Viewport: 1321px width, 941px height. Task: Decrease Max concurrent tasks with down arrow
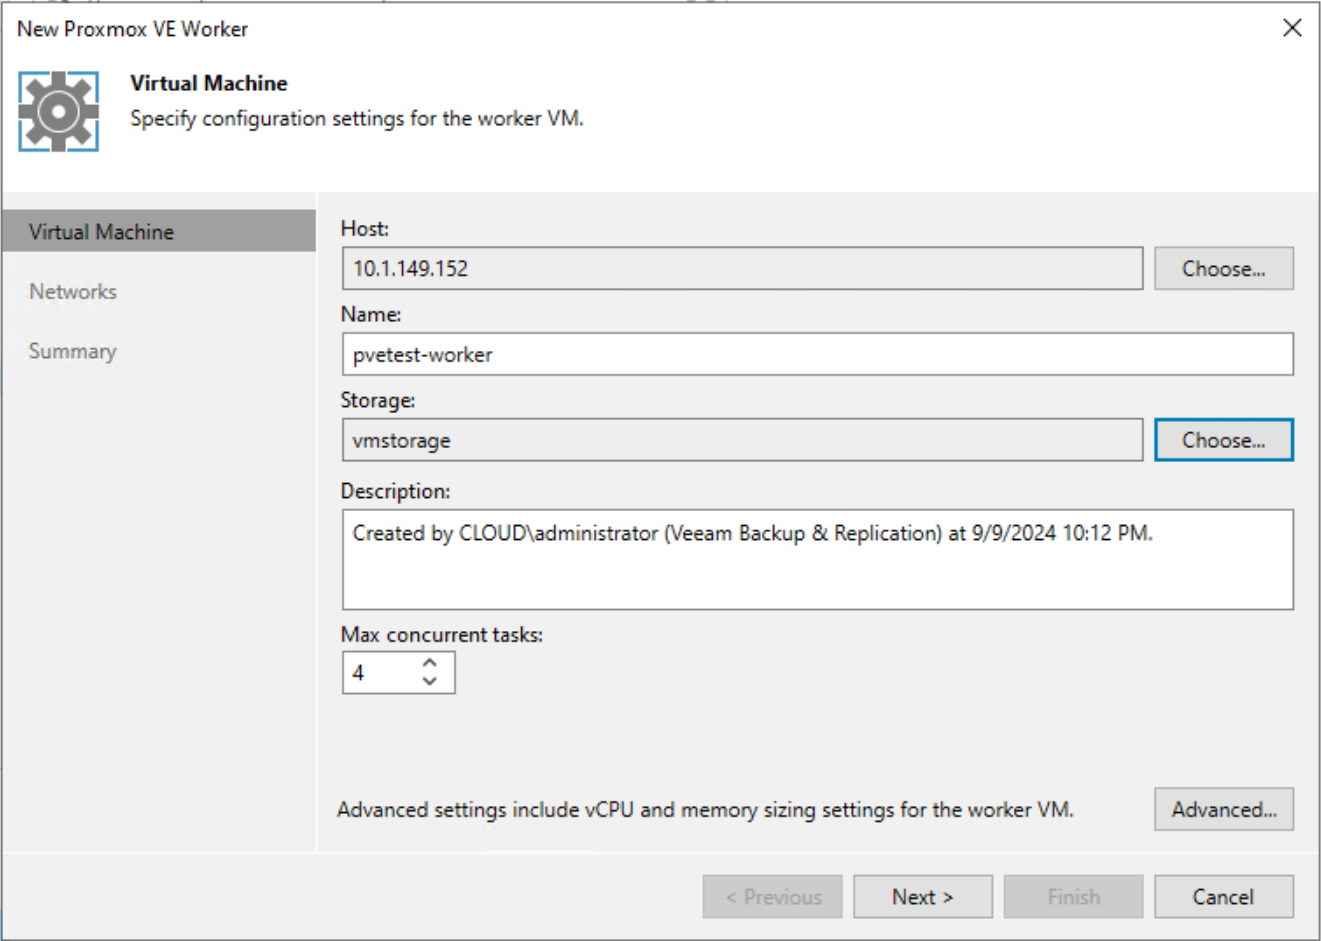point(428,681)
